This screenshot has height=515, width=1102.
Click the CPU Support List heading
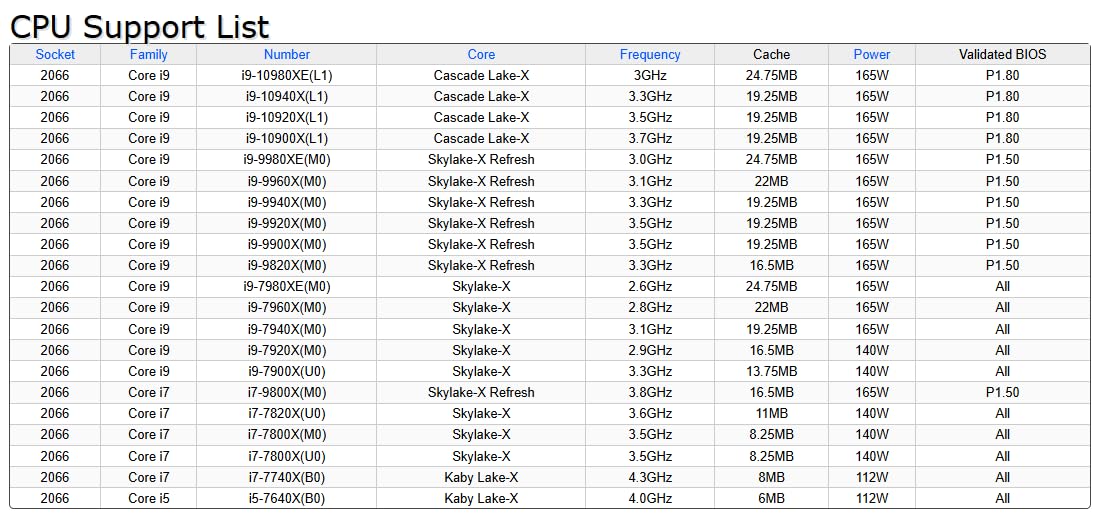140,26
